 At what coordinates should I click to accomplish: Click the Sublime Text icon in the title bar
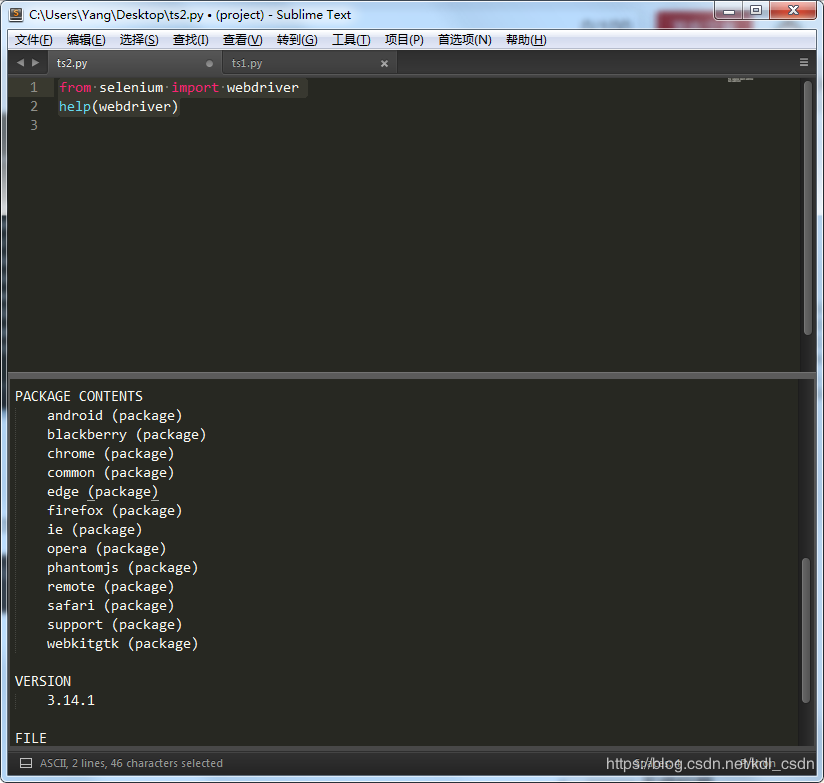tap(14, 13)
